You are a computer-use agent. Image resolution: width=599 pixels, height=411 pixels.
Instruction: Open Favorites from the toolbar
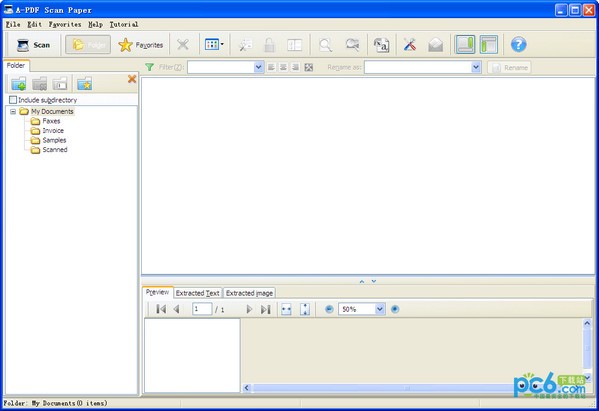(x=141, y=45)
